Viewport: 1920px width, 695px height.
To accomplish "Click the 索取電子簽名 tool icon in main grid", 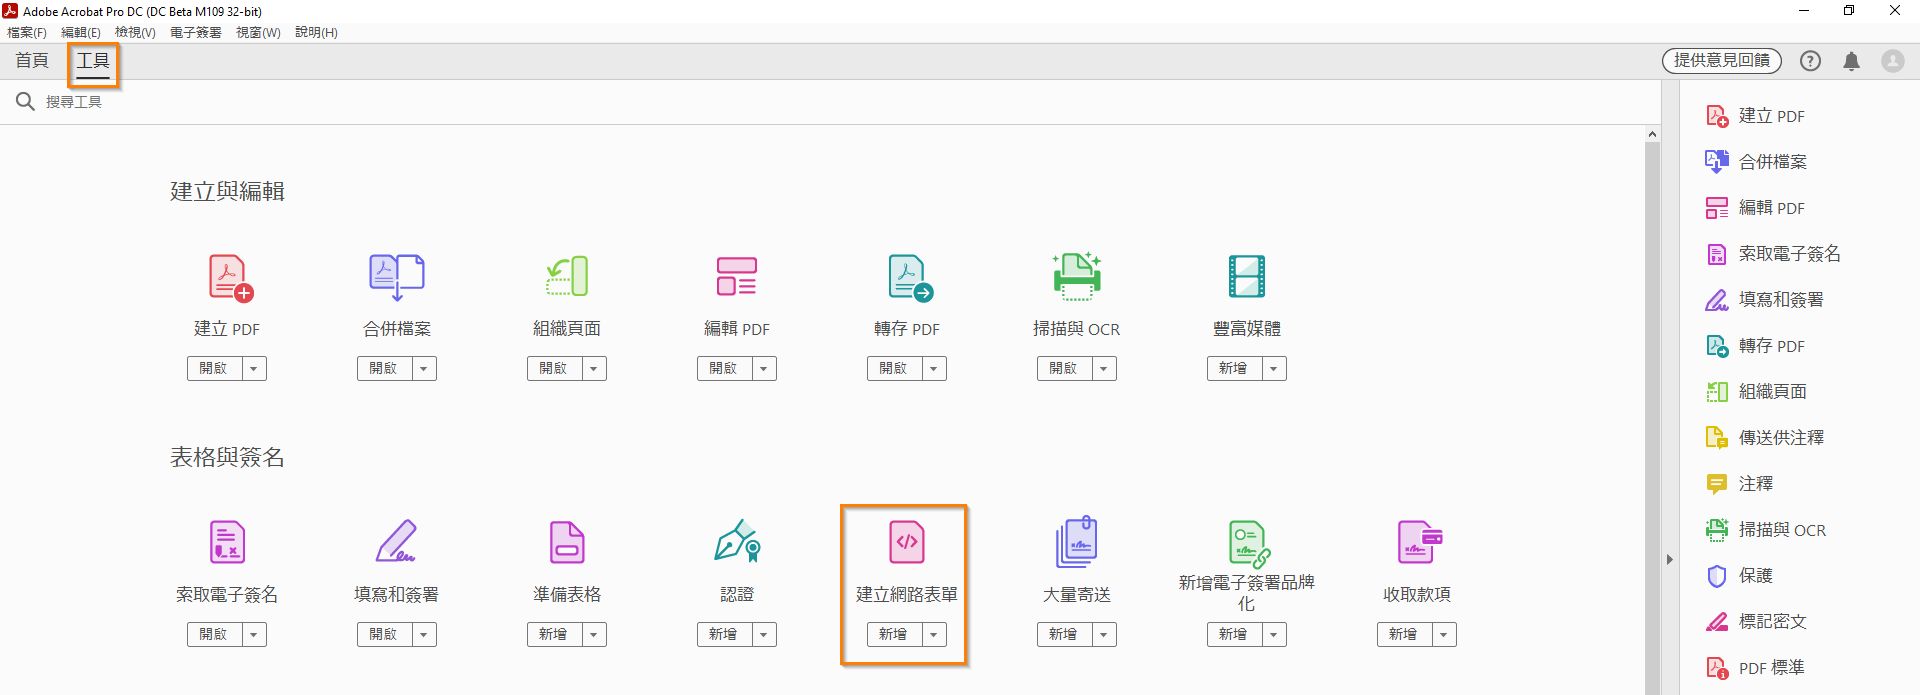I will click(227, 542).
